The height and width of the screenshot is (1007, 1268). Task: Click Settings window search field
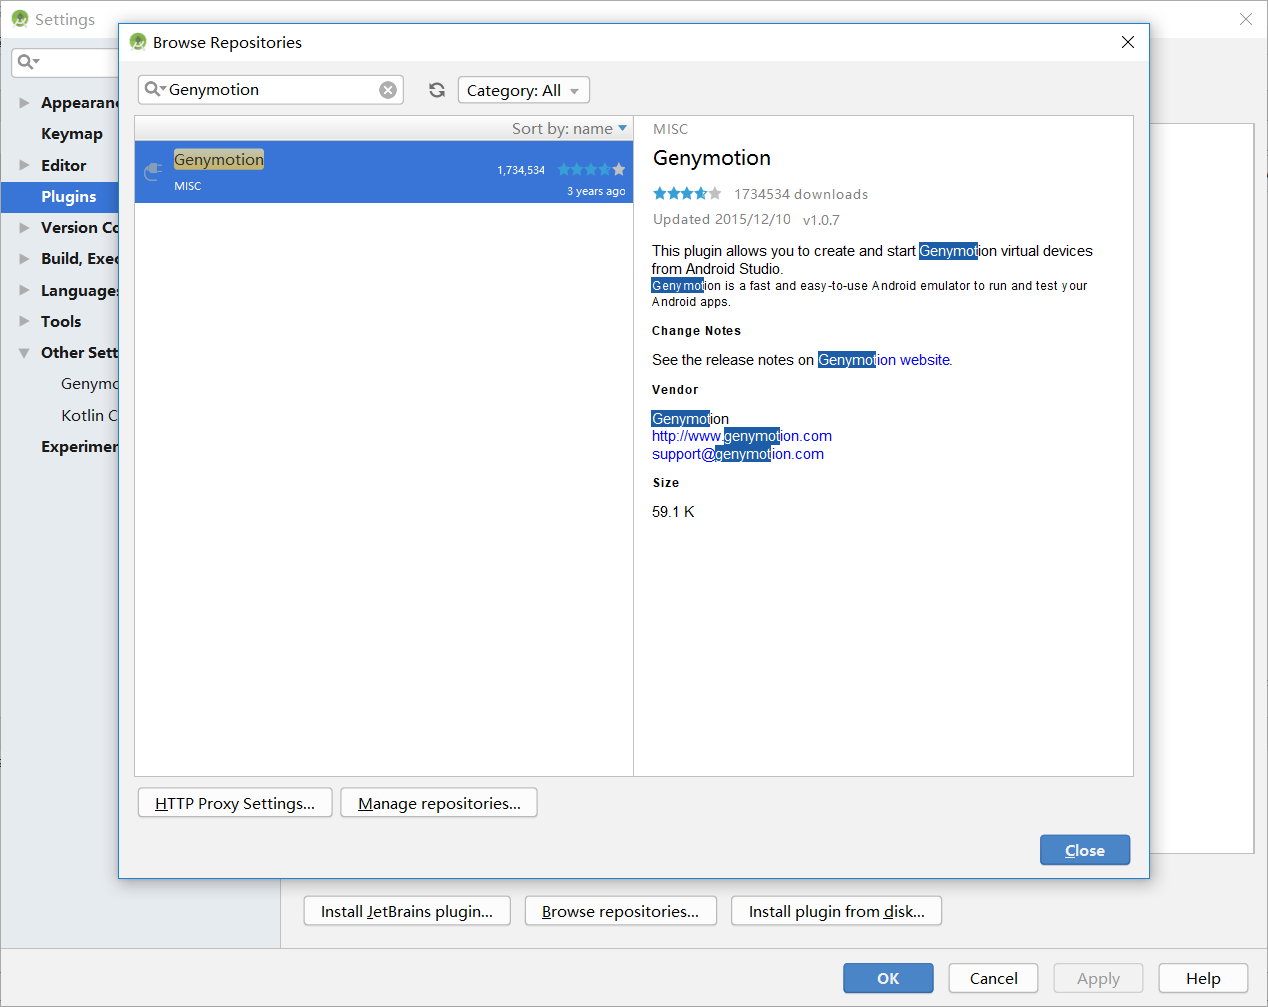66,62
